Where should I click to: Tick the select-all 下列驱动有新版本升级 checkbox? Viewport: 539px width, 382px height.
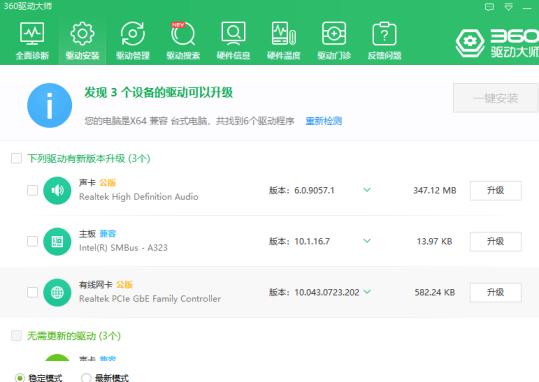[x=16, y=159]
